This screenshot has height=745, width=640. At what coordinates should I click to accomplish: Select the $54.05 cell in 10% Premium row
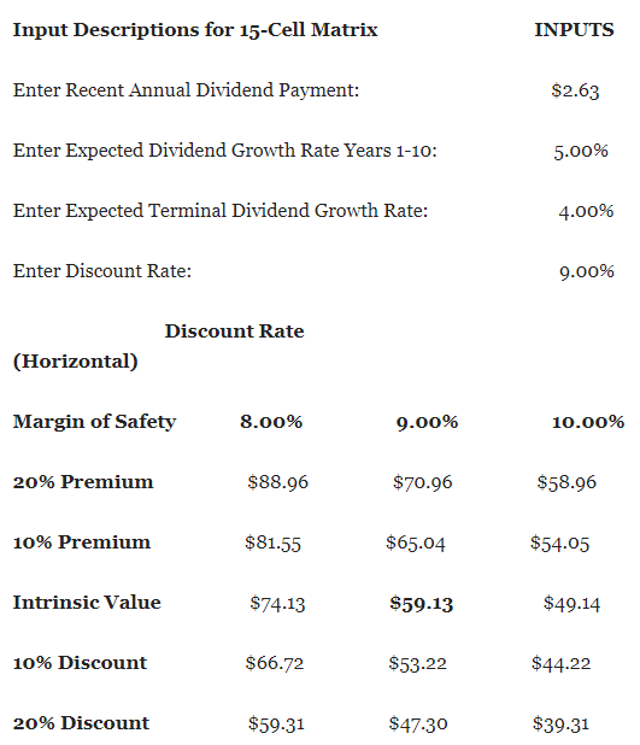(560, 543)
